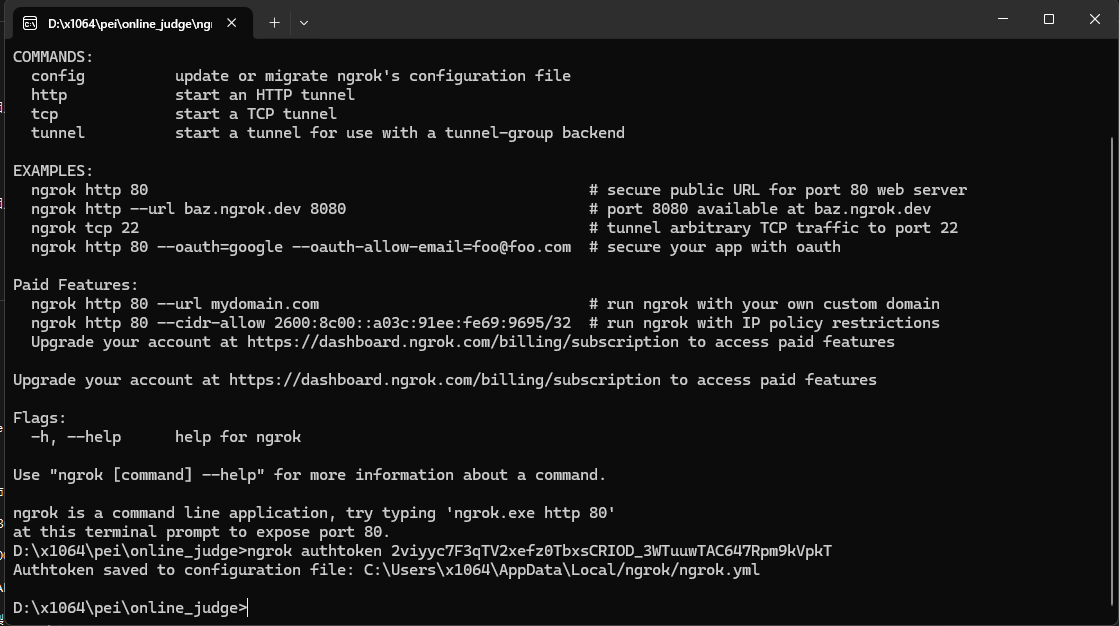
Task: Select the D:\x1064\pei\online_judge tab title
Action: [x=130, y=24]
